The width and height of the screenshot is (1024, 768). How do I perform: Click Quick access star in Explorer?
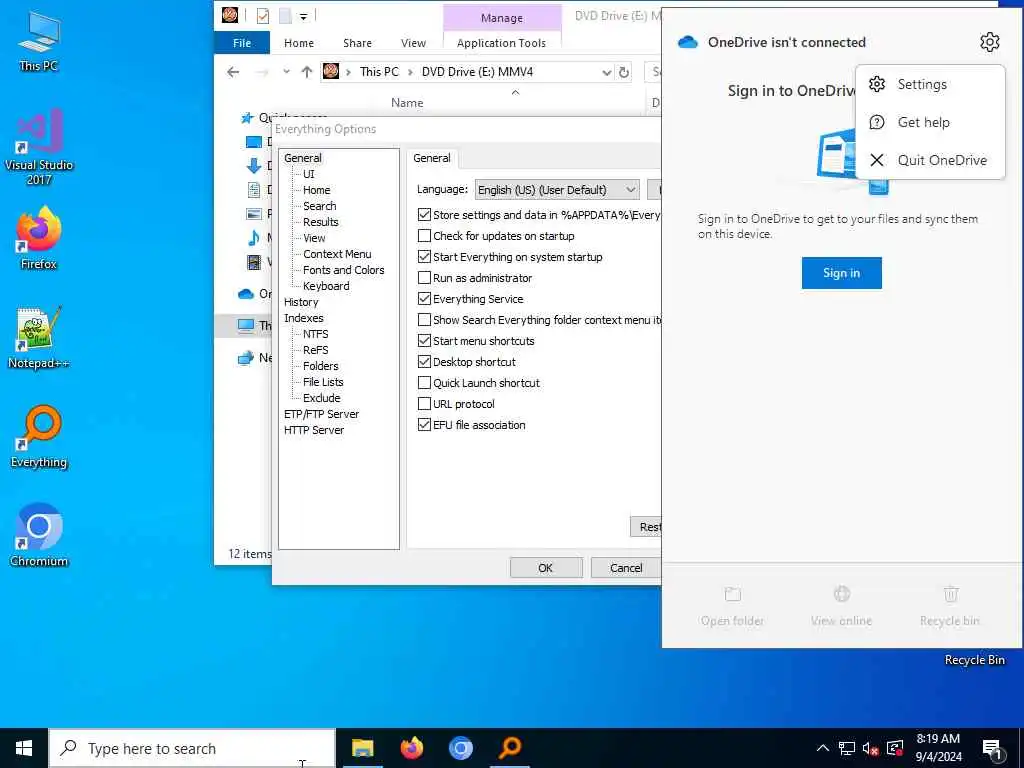click(x=247, y=118)
